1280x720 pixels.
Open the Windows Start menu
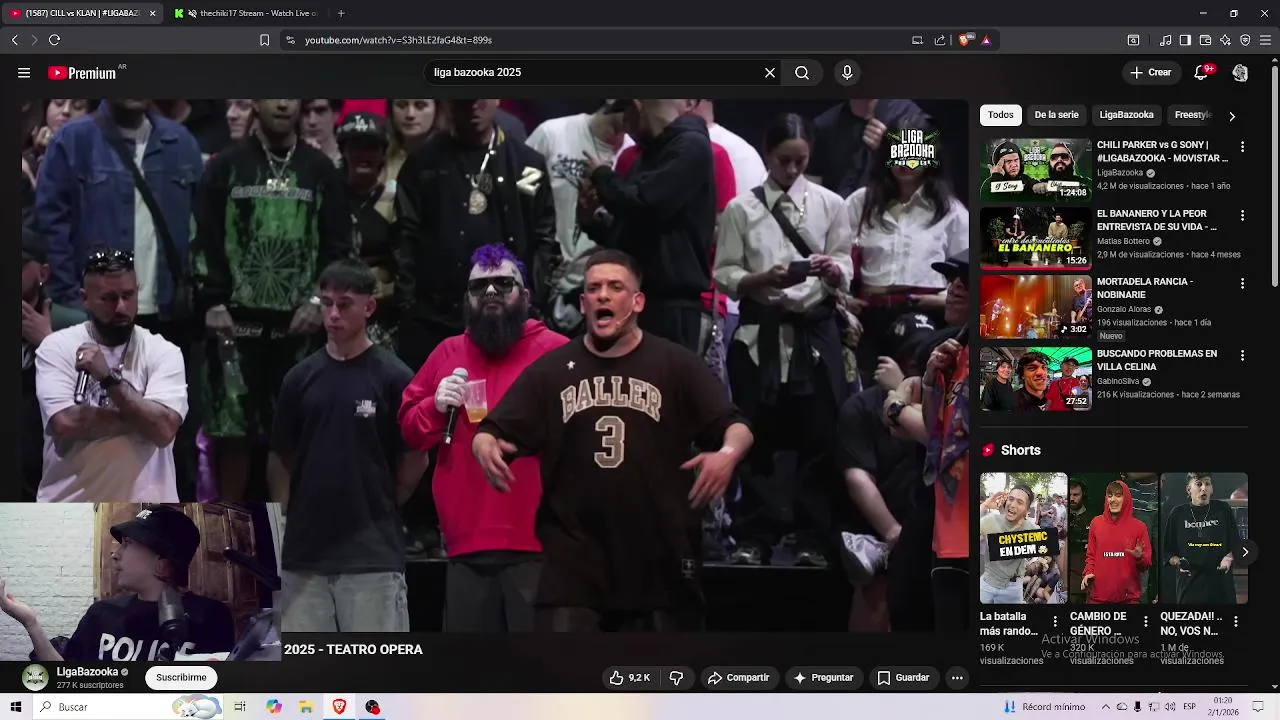[15, 707]
